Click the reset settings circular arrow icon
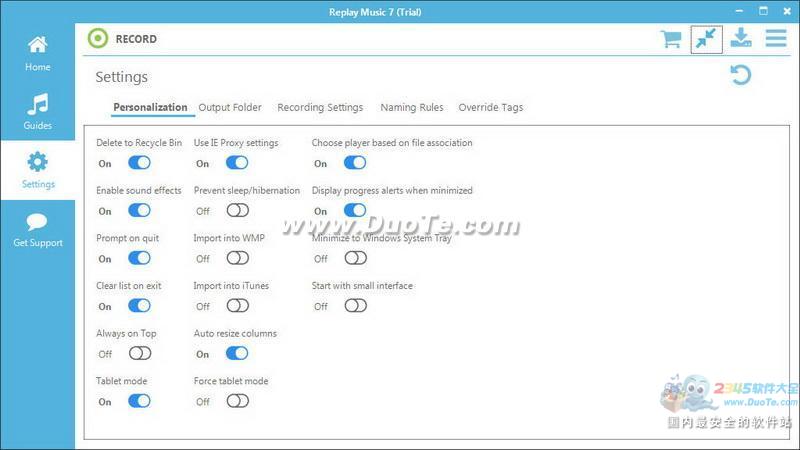Viewport: 800px width, 450px height. tap(741, 75)
